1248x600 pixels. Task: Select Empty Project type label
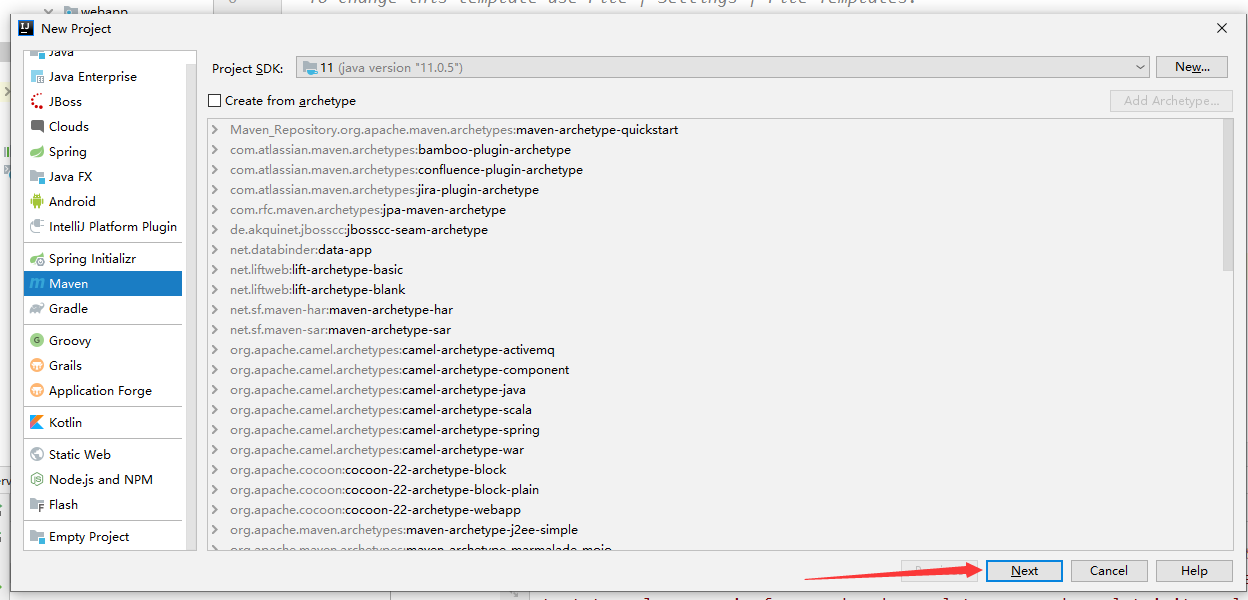[x=89, y=537]
